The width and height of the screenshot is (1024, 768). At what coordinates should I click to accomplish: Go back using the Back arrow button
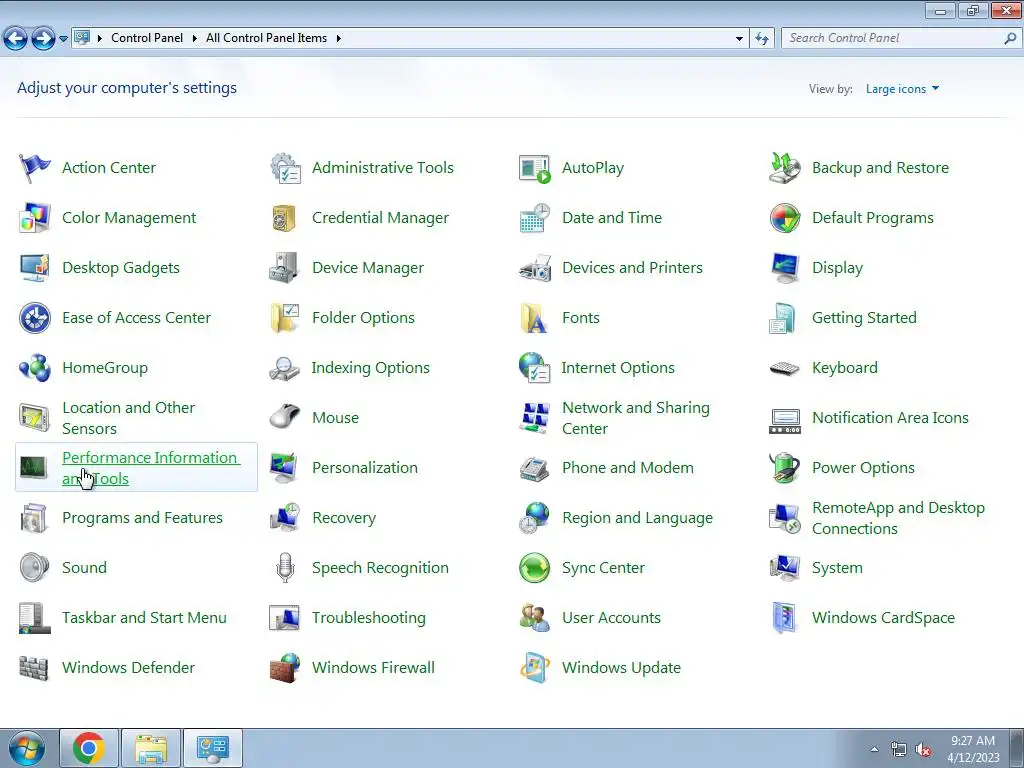click(16, 39)
